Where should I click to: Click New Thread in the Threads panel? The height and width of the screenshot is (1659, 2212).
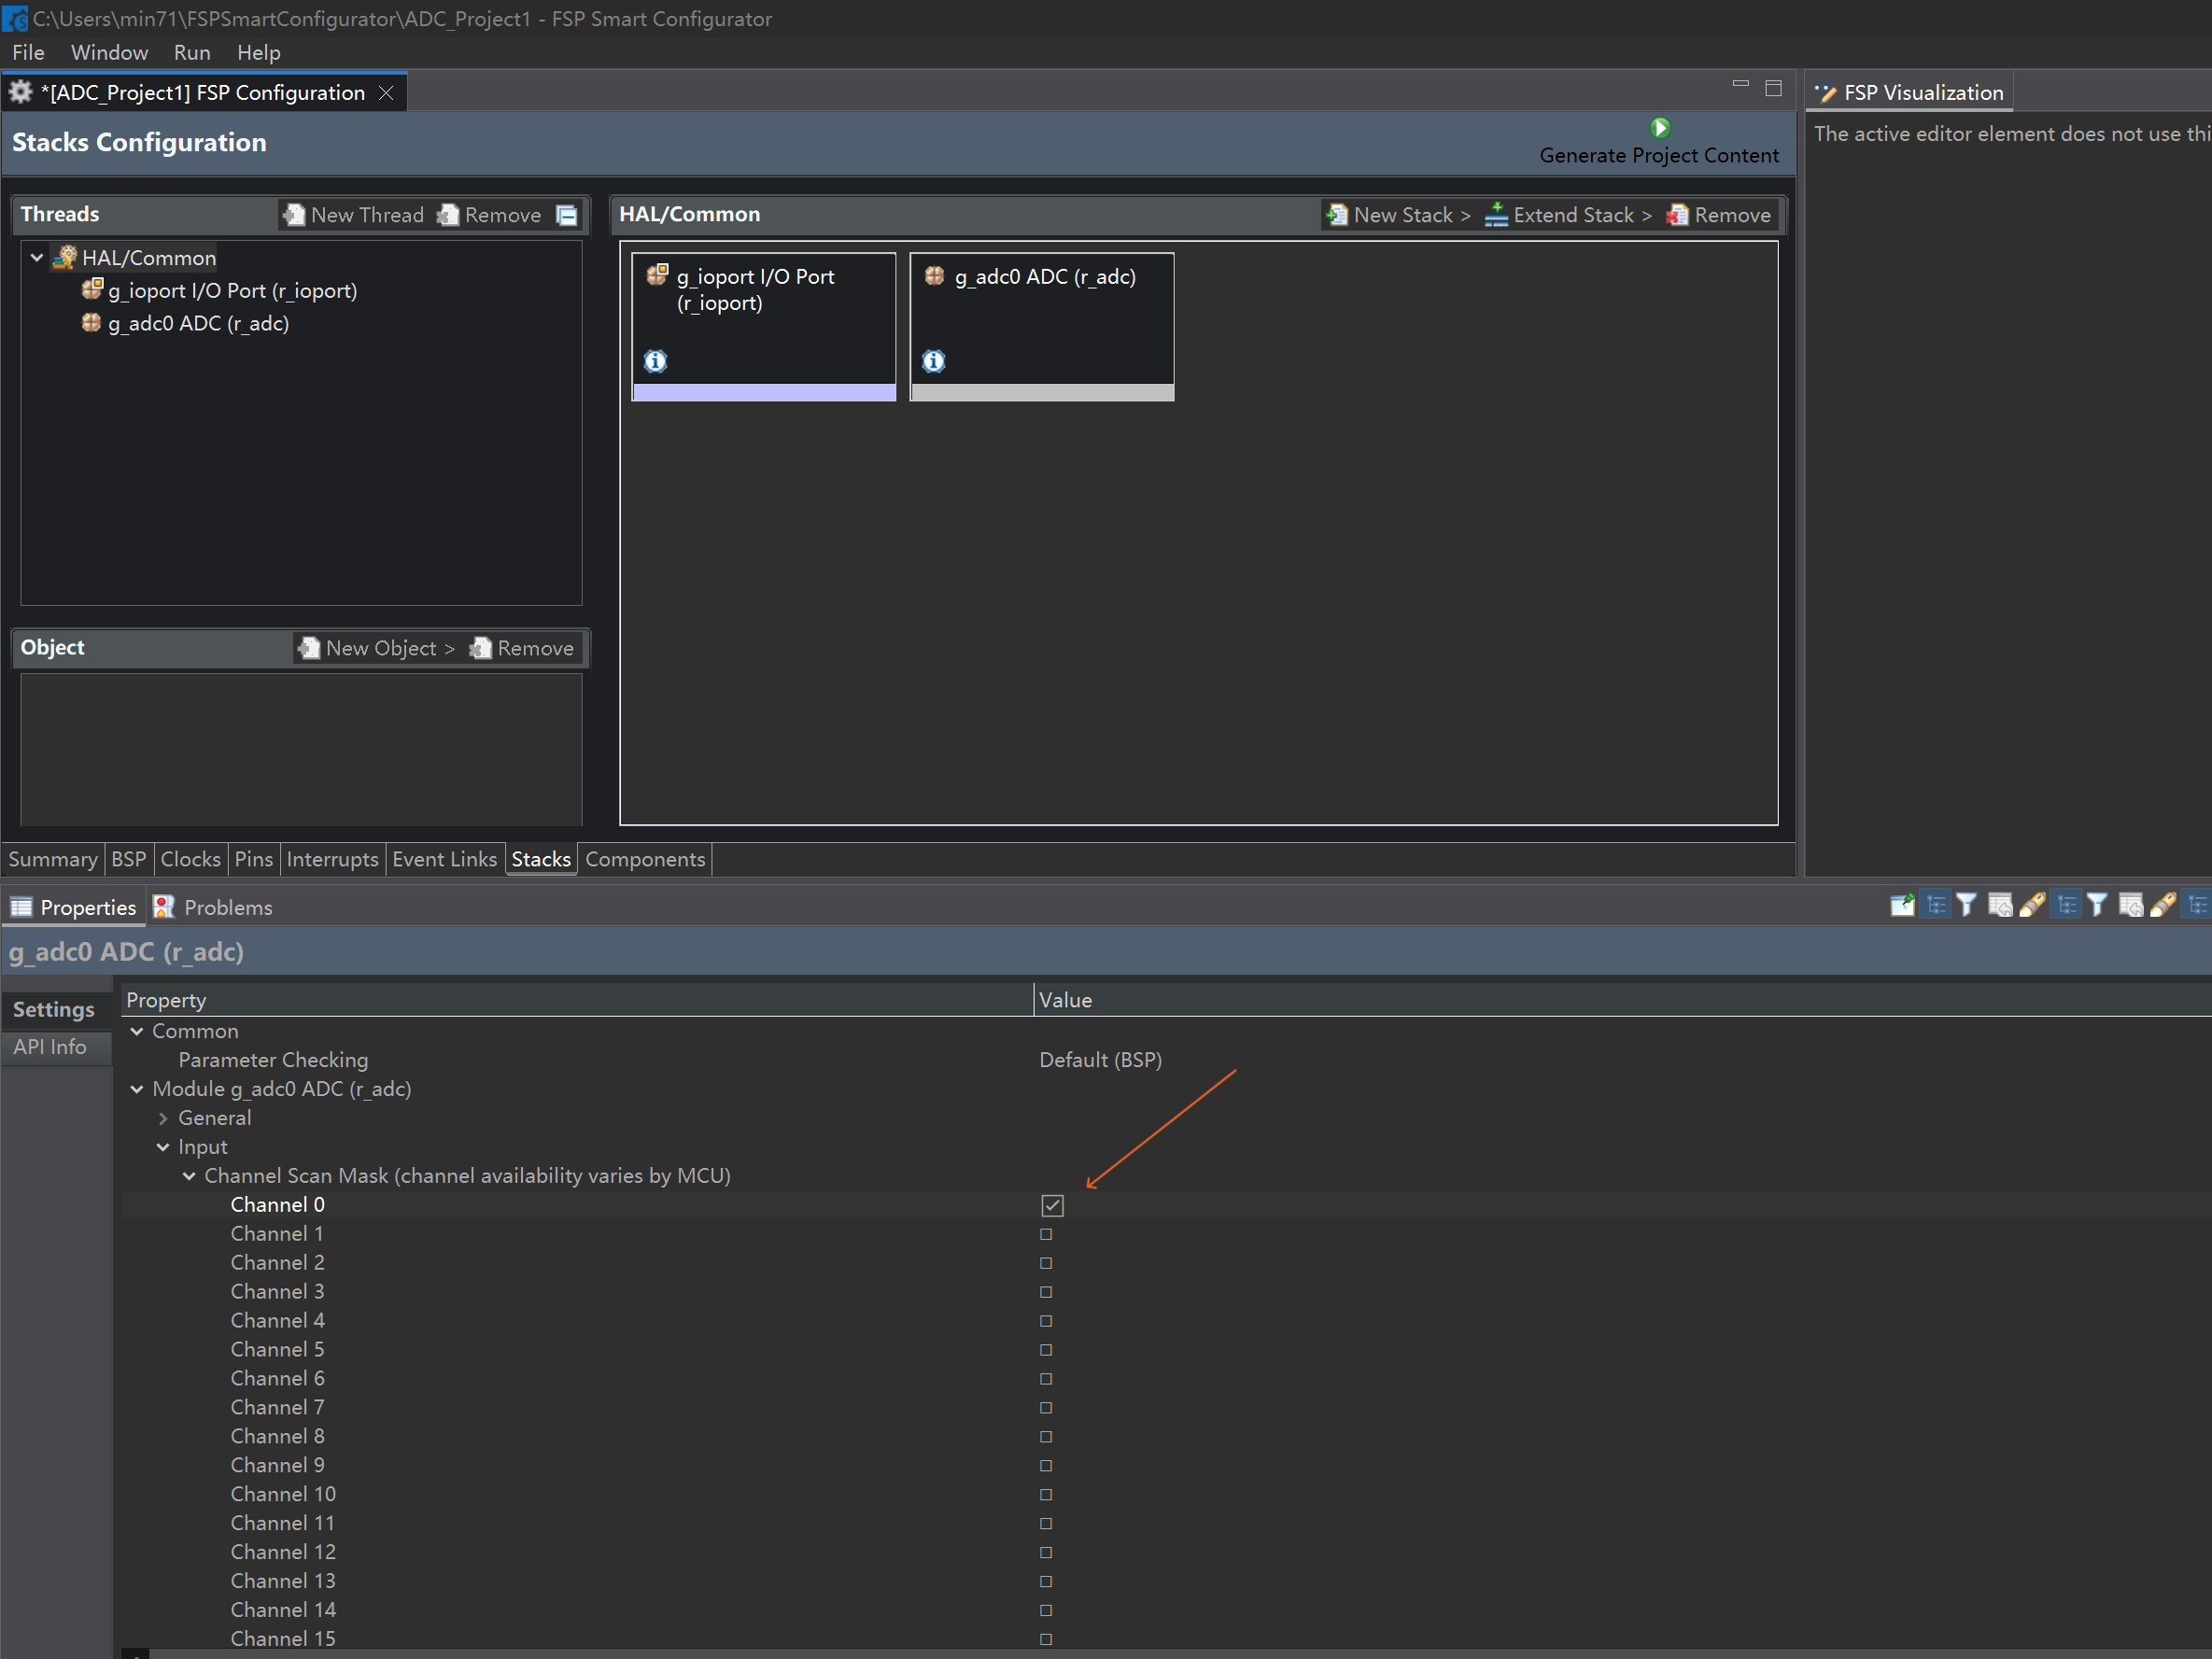pyautogui.click(x=354, y=215)
